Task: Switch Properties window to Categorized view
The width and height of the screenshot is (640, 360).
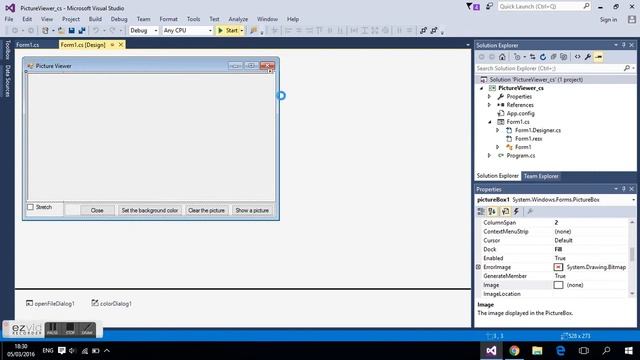Action: pyautogui.click(x=481, y=211)
